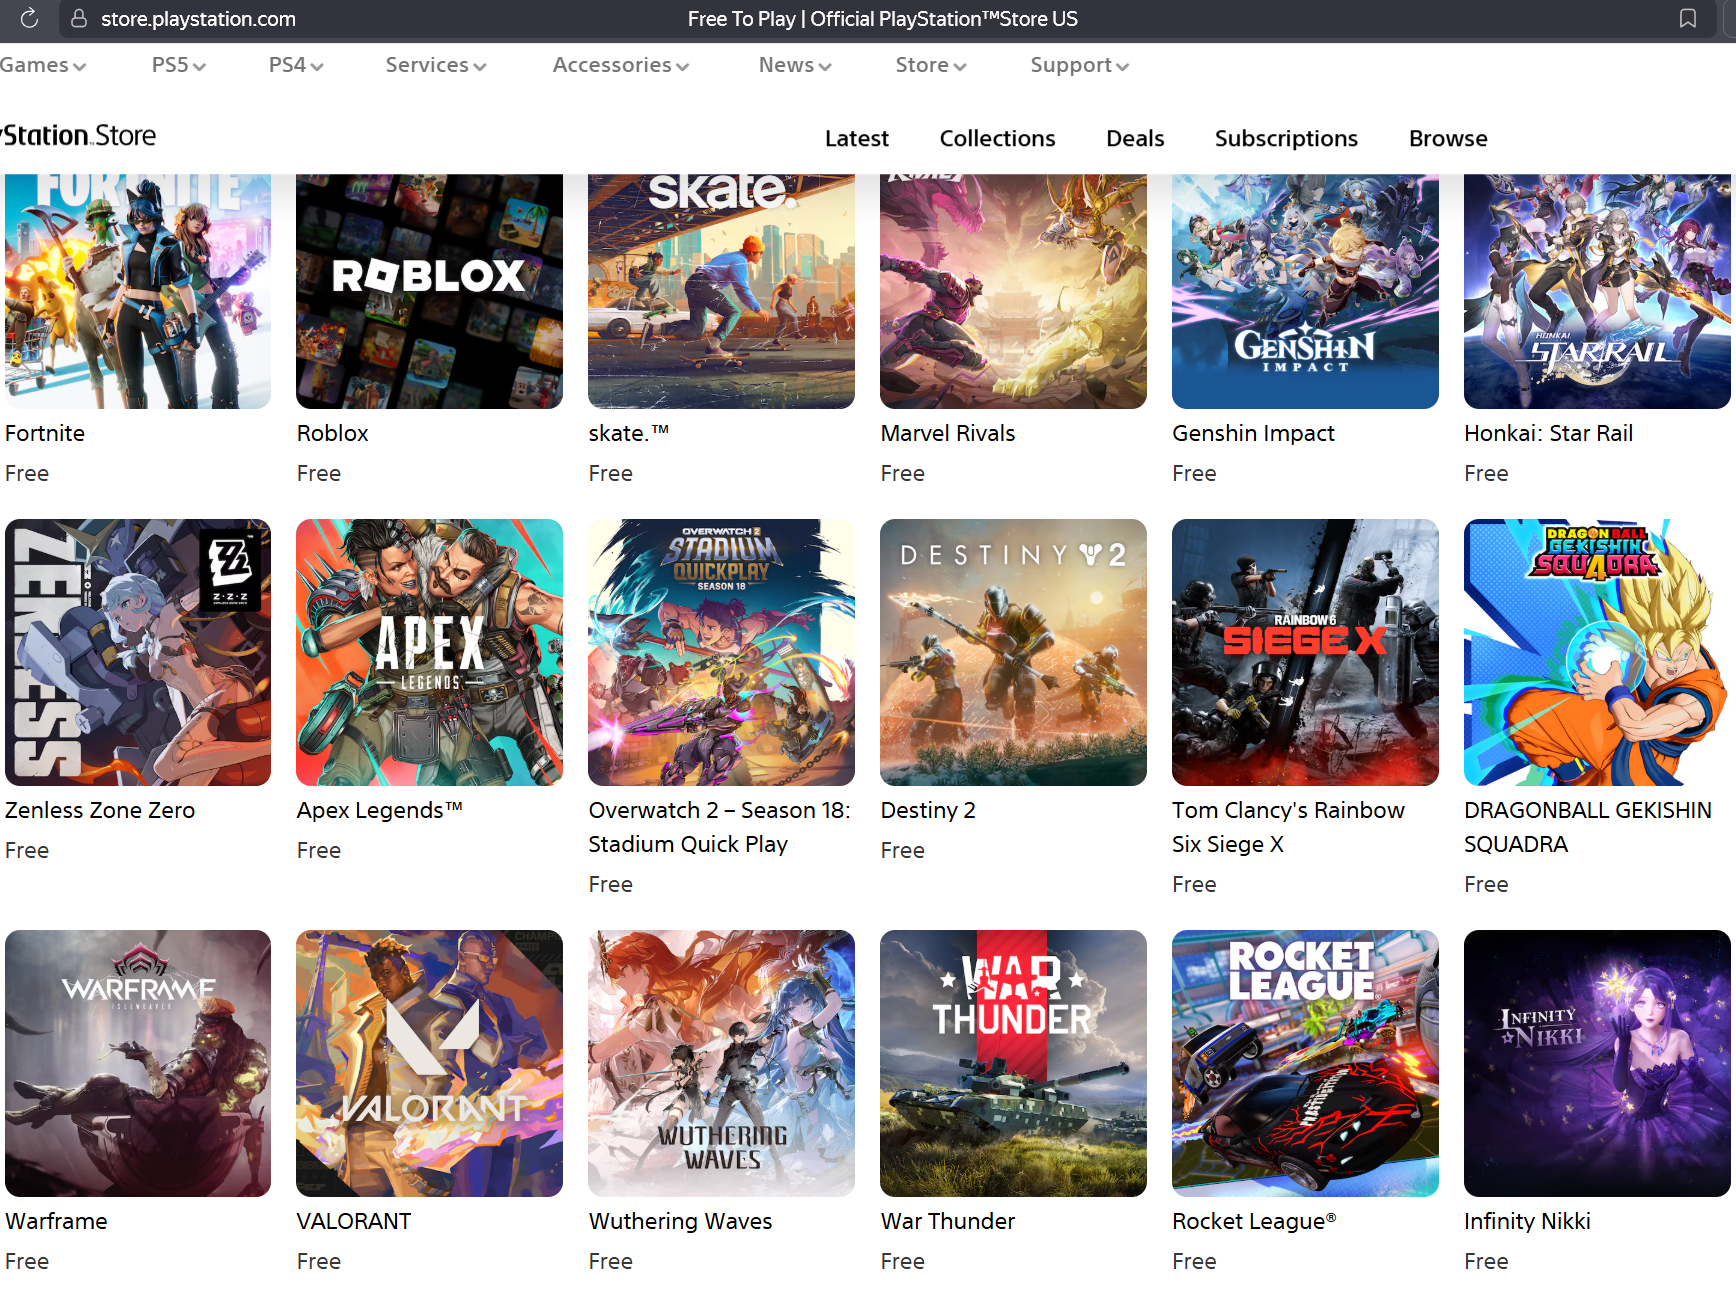Click the padlock site security icon

[x=79, y=18]
